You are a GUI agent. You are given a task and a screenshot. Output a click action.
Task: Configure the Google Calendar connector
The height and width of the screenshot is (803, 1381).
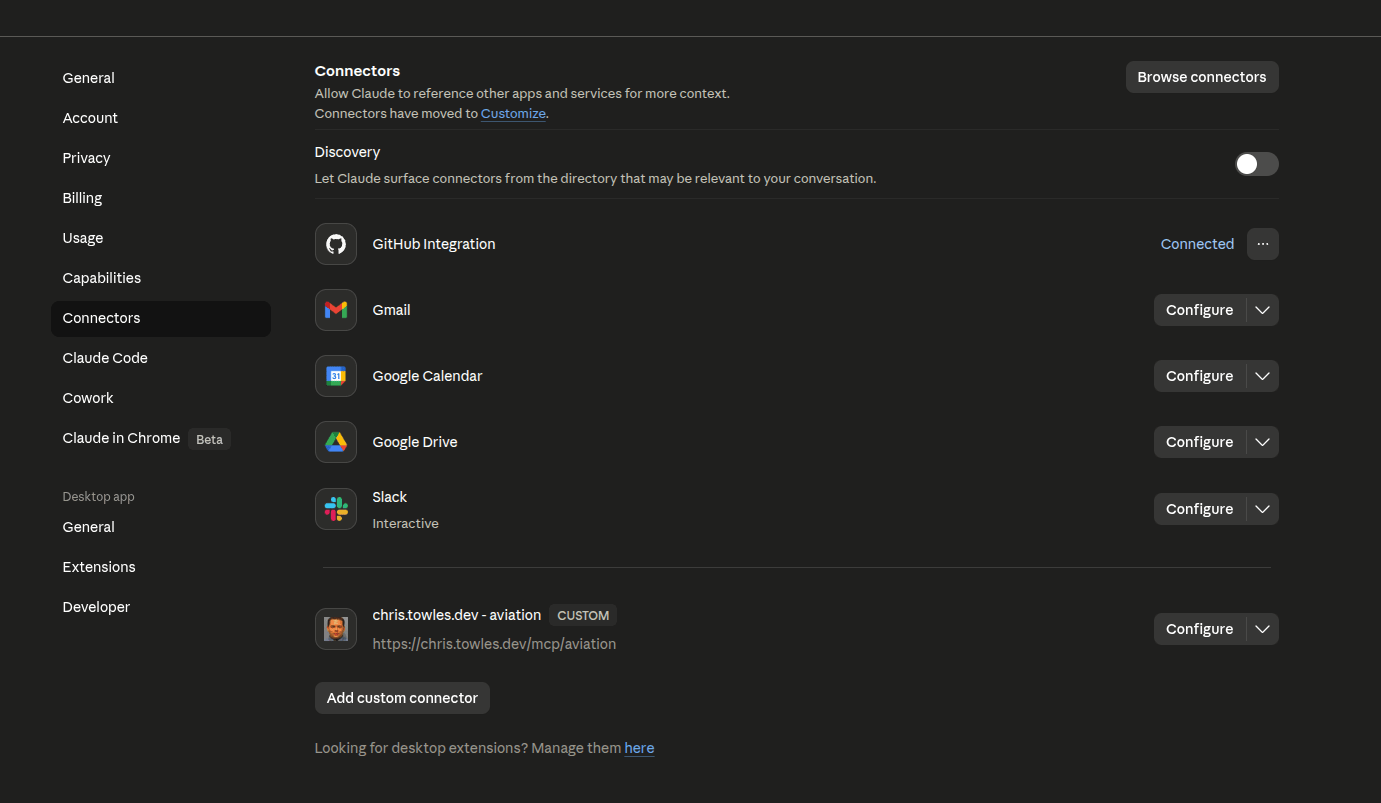click(1200, 376)
